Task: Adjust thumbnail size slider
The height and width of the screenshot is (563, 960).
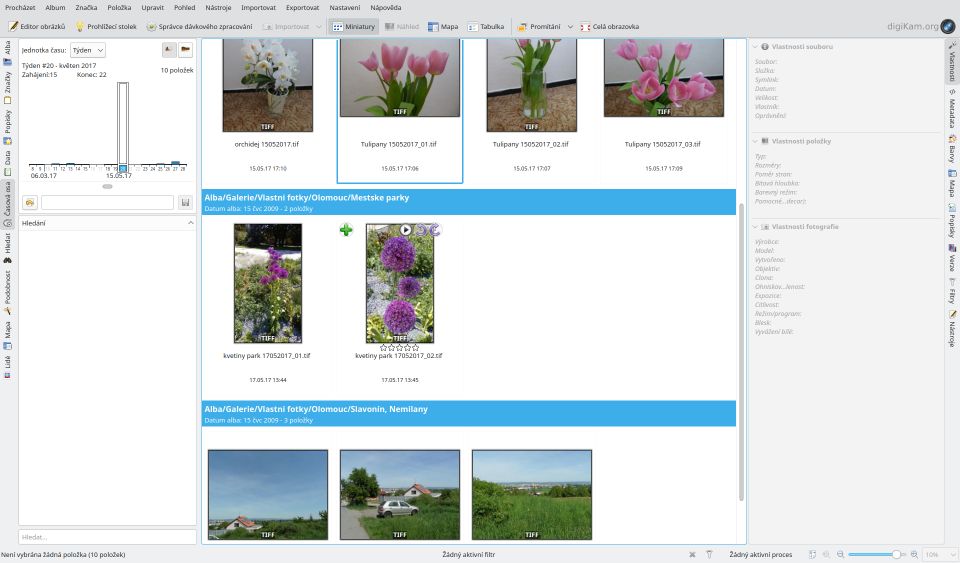Action: point(876,554)
